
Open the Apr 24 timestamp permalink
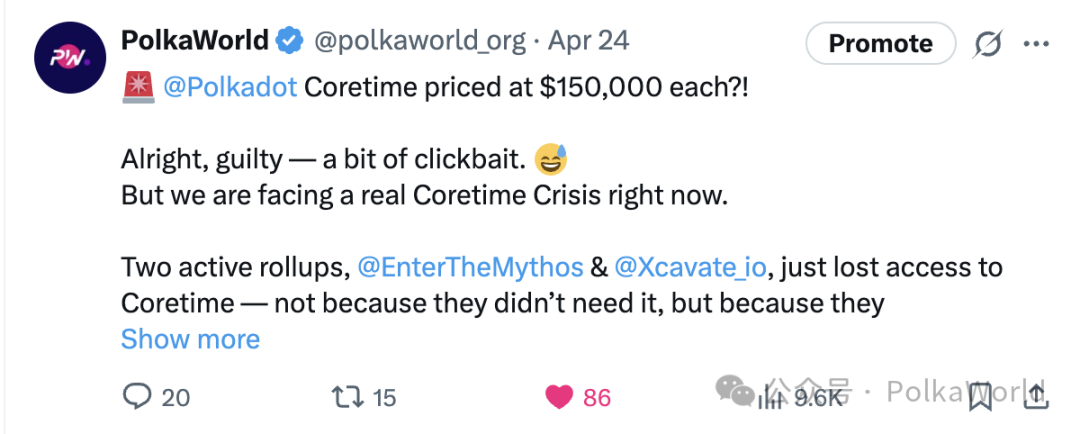pyautogui.click(x=588, y=41)
